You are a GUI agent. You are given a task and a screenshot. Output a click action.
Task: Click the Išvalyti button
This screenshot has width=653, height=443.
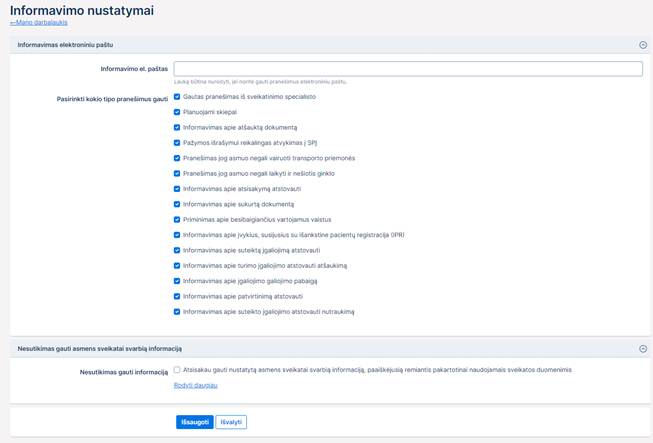pos(231,422)
